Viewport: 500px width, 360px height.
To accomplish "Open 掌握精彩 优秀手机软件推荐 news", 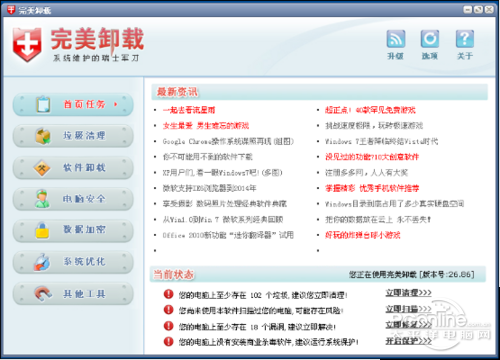I will pos(372,188).
